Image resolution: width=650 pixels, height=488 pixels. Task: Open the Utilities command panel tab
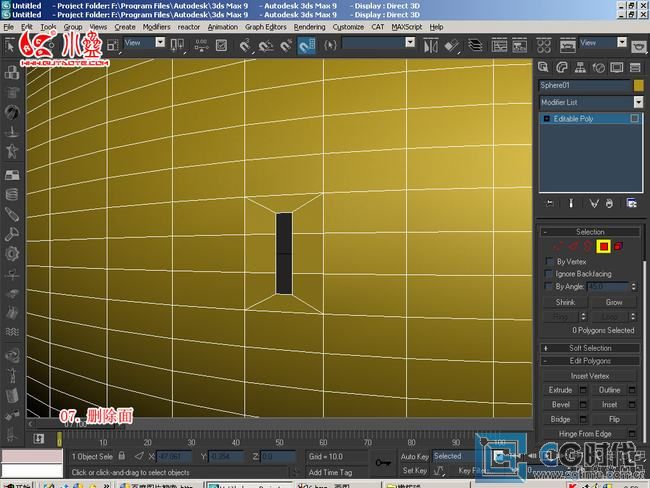click(635, 67)
